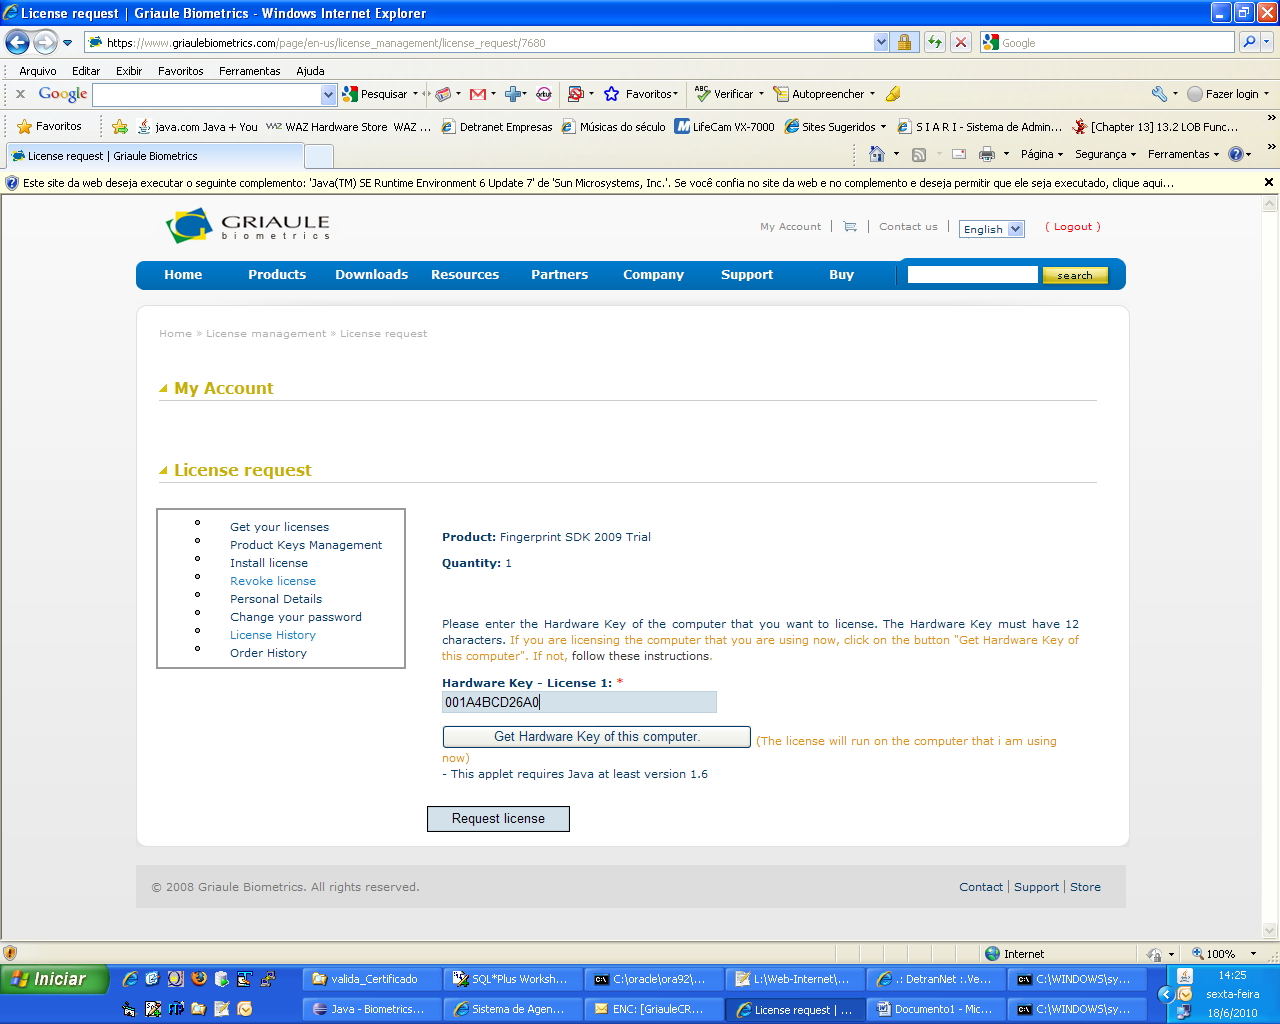This screenshot has height=1024, width=1280.
Task: Click the Griaule site search input box
Action: coord(972,275)
